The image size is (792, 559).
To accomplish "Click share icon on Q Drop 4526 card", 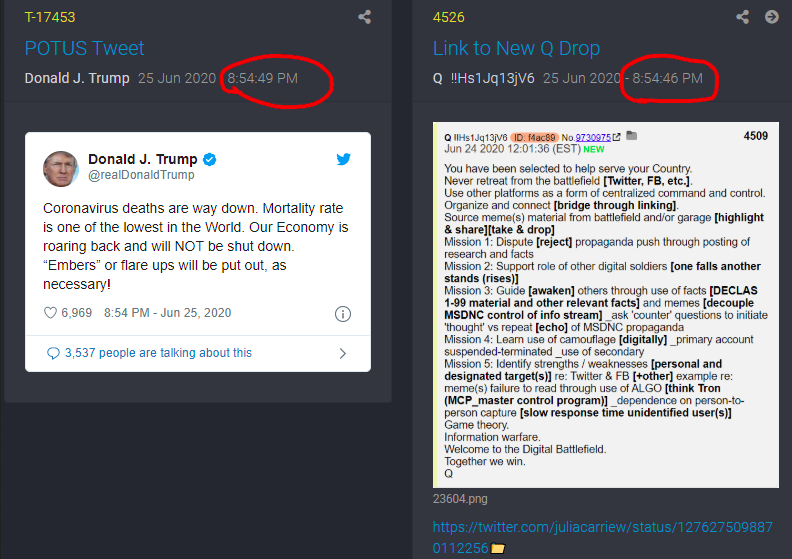I will click(x=742, y=17).
